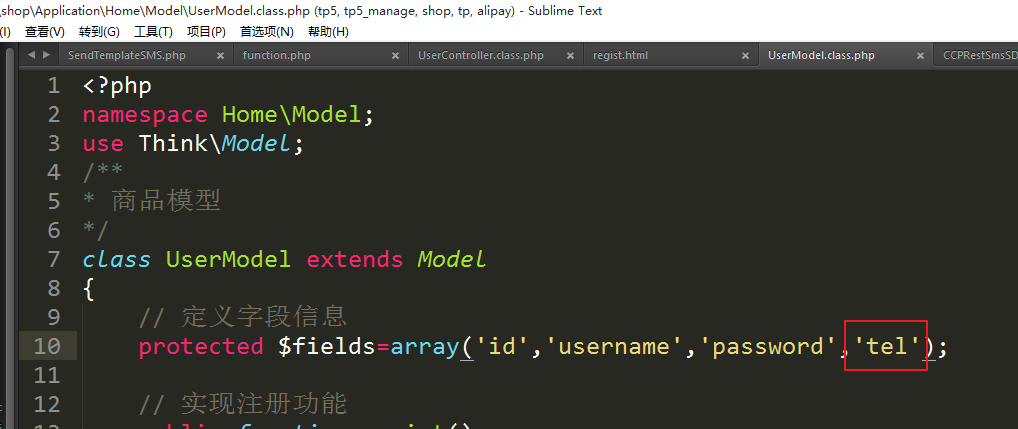Screen dimensions: 1018x429
Task: Select the regist.html tab
Action: [620, 56]
